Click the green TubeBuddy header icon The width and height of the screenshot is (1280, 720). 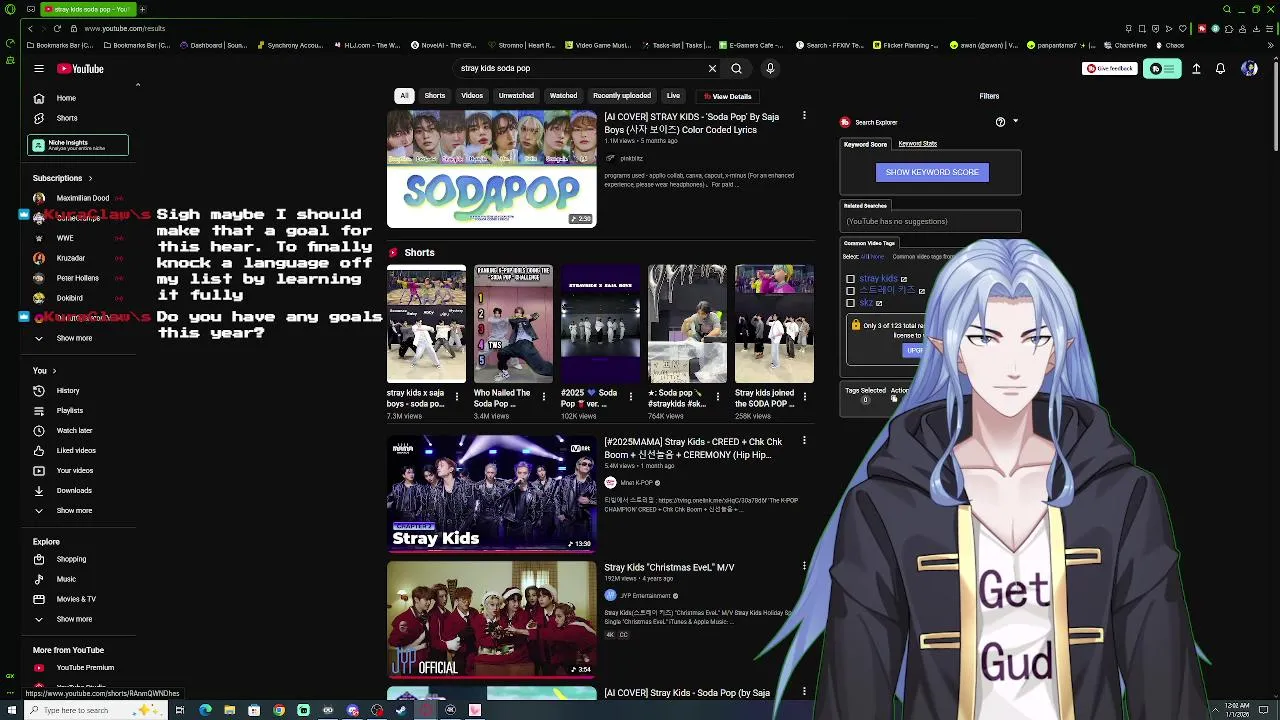pyautogui.click(x=1162, y=69)
